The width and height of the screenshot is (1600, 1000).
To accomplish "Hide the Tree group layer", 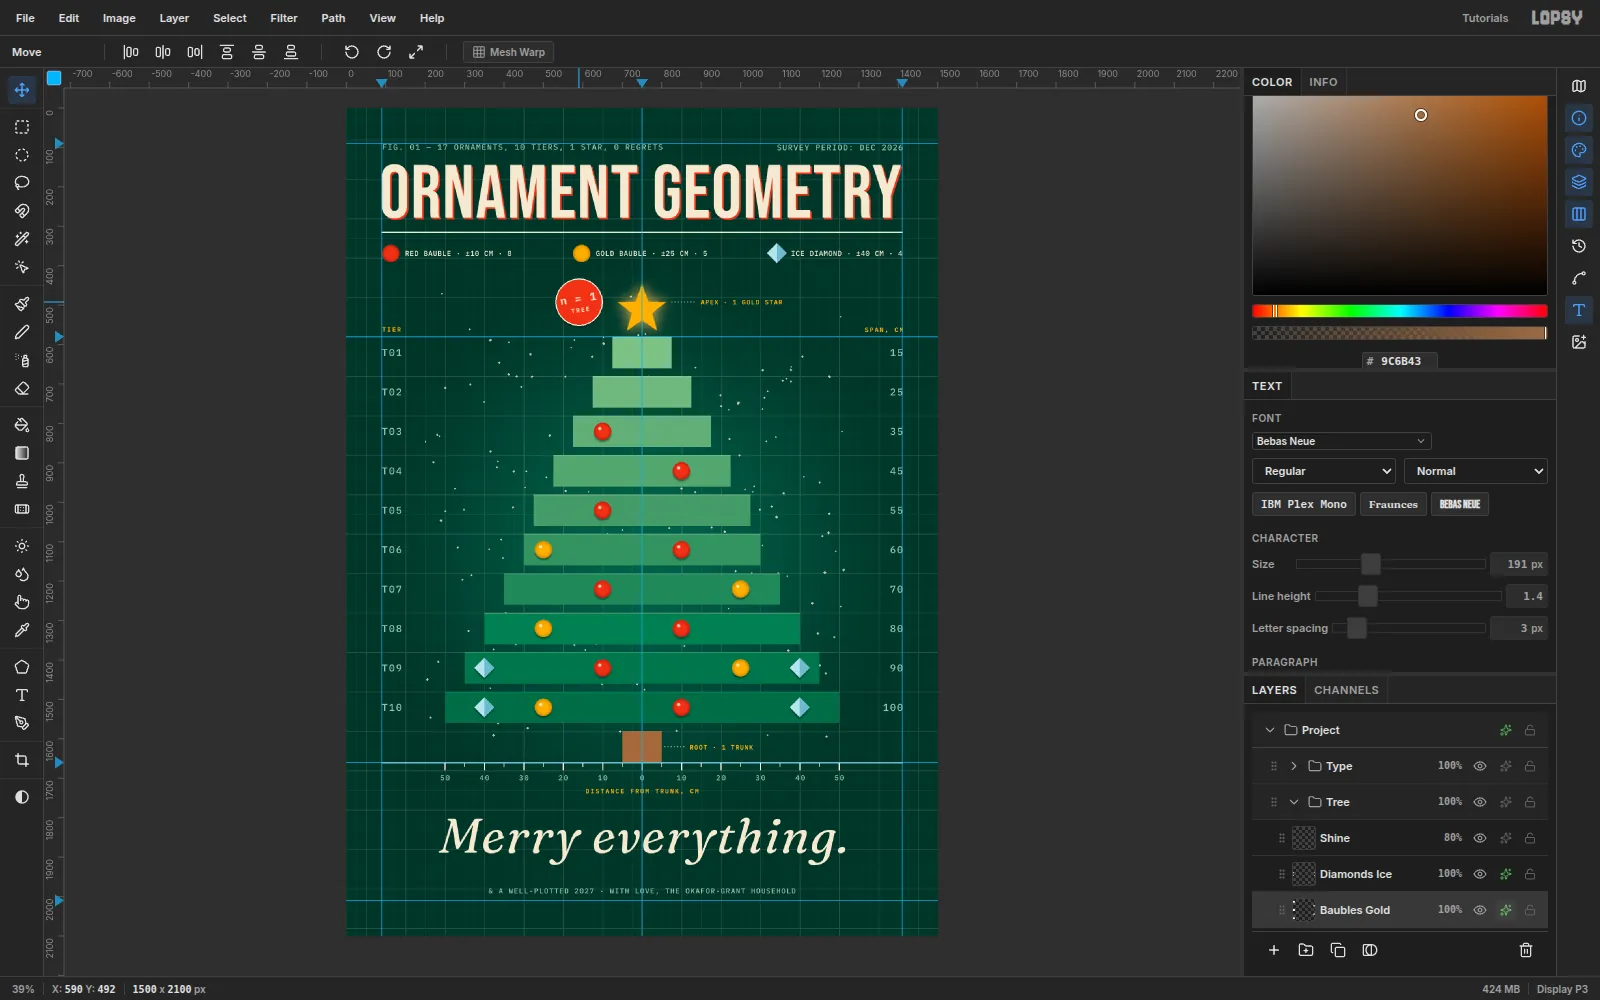I will (x=1480, y=802).
